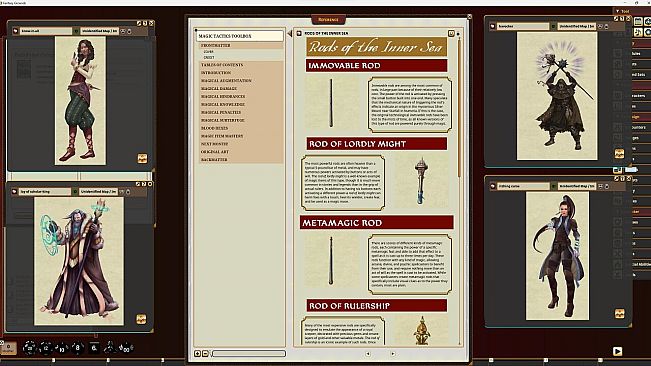Click collapse-all button at index bottom

[205, 354]
